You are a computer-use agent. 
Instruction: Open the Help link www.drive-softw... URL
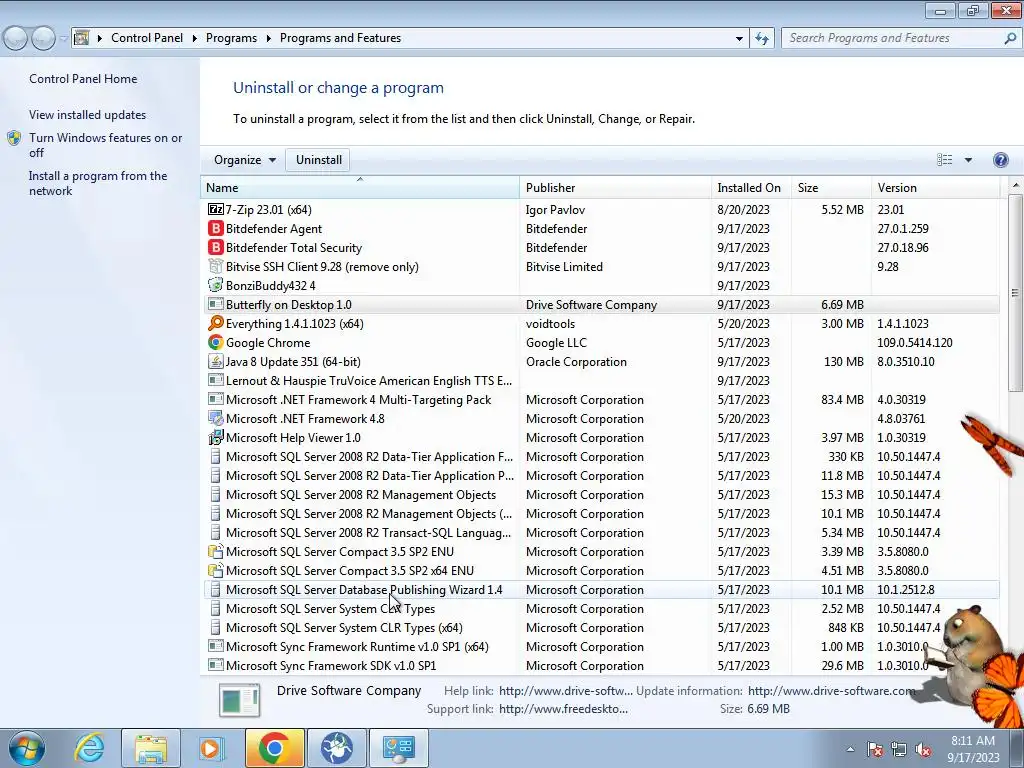pyautogui.click(x=566, y=690)
